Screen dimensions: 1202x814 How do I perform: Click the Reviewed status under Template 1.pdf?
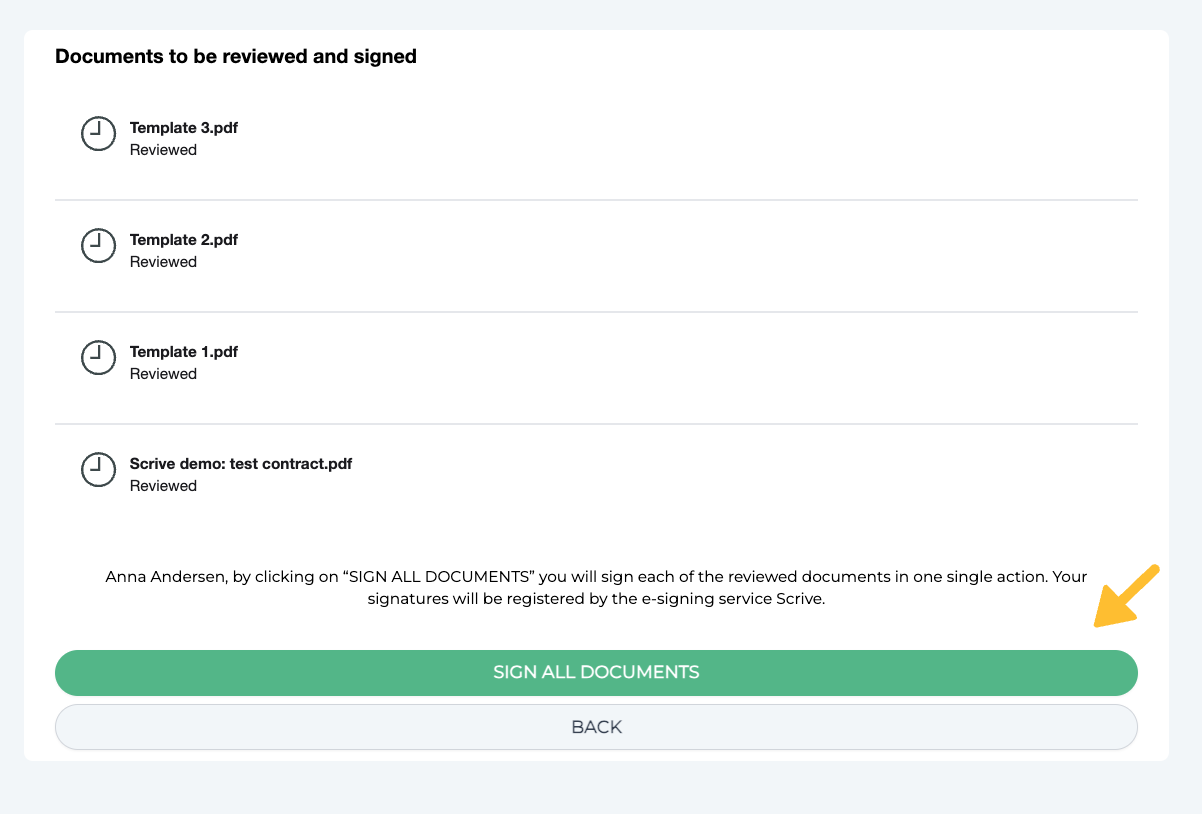[163, 374]
